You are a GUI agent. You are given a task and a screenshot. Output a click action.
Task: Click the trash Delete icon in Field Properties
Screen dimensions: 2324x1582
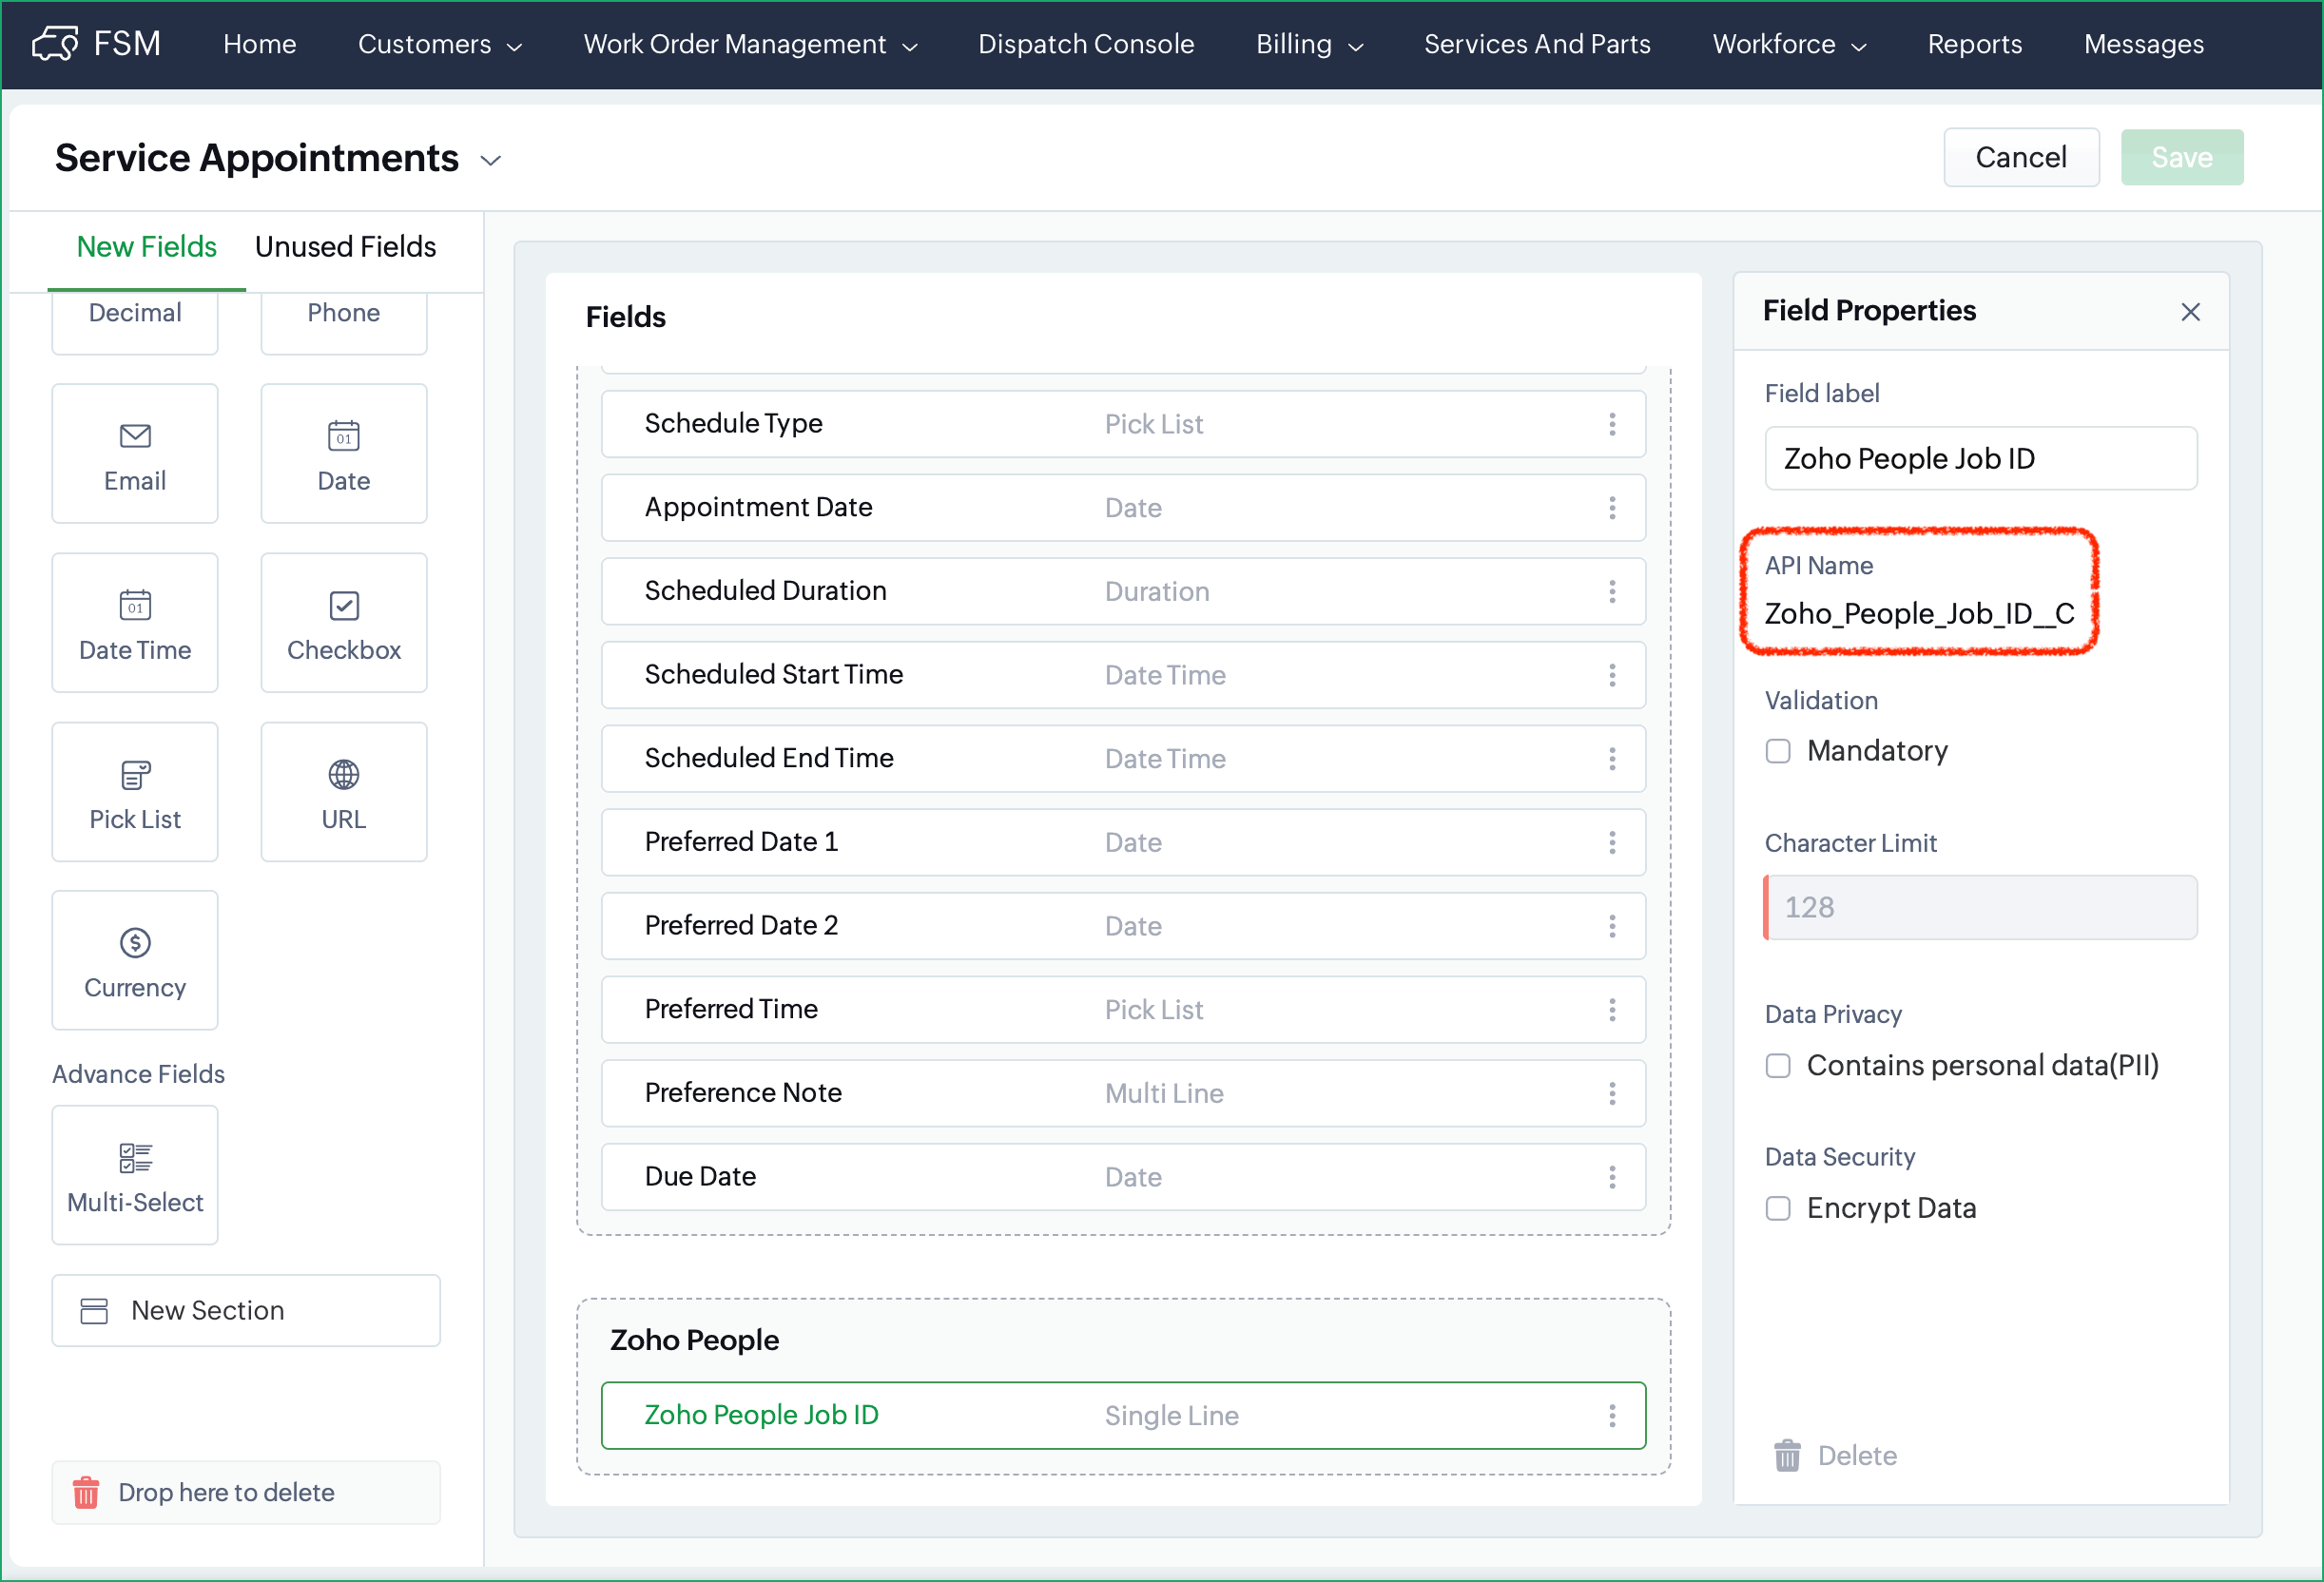click(x=1786, y=1455)
